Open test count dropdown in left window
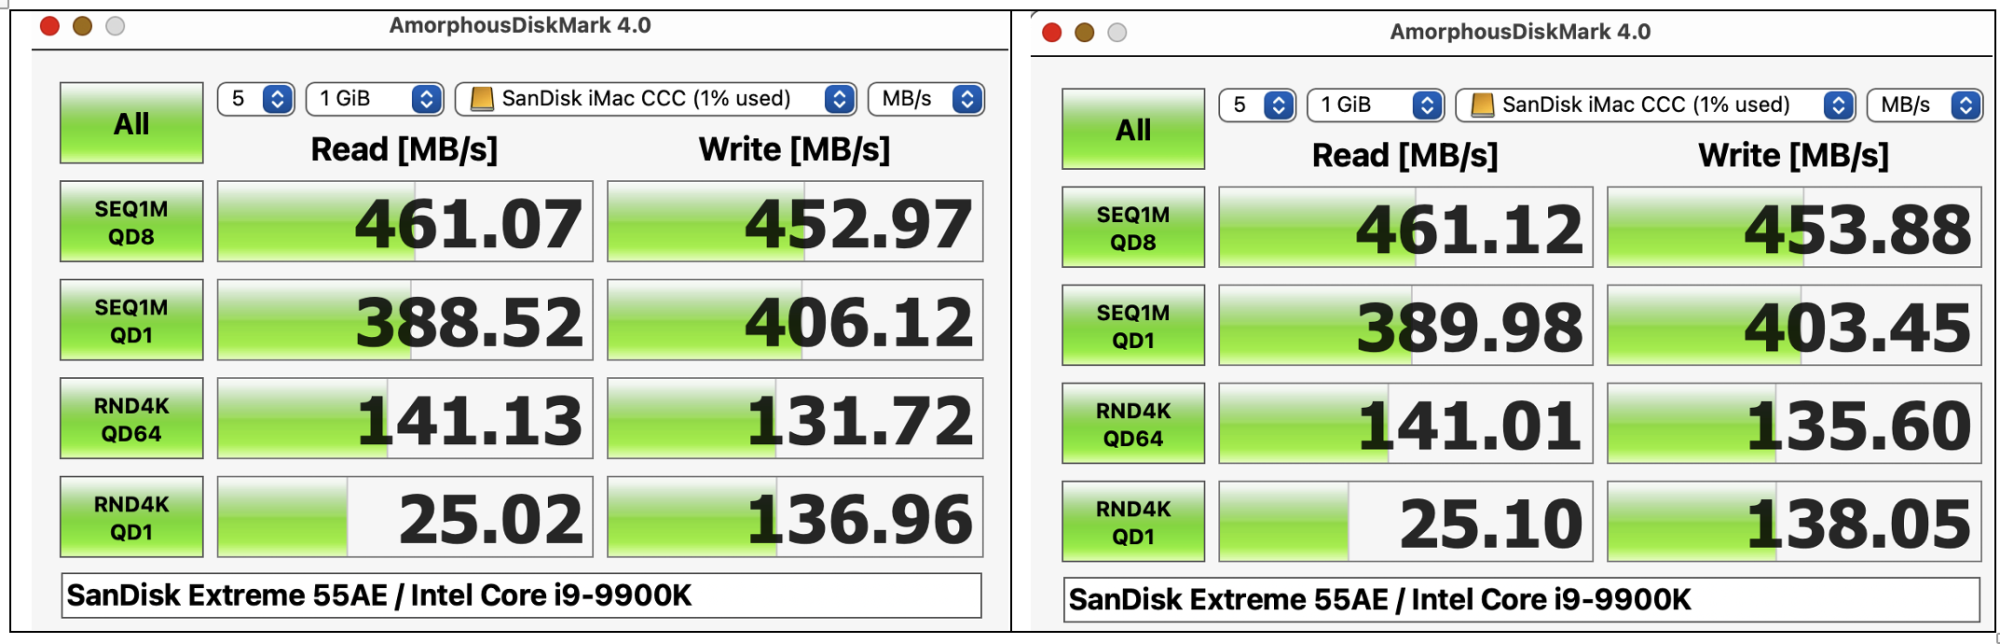2000x644 pixels. point(256,99)
